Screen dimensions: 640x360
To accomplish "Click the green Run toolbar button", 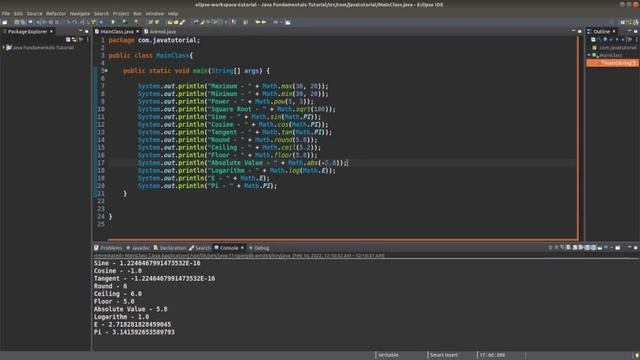I will point(113,22).
